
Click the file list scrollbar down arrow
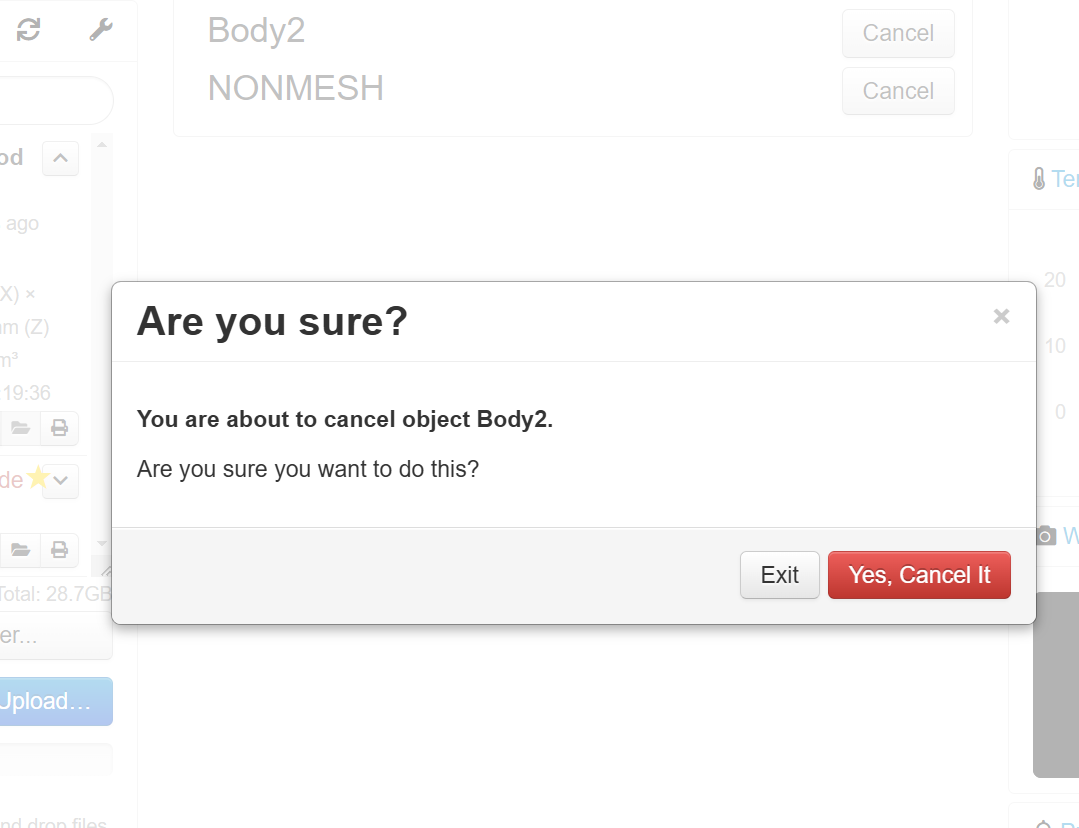point(102,544)
